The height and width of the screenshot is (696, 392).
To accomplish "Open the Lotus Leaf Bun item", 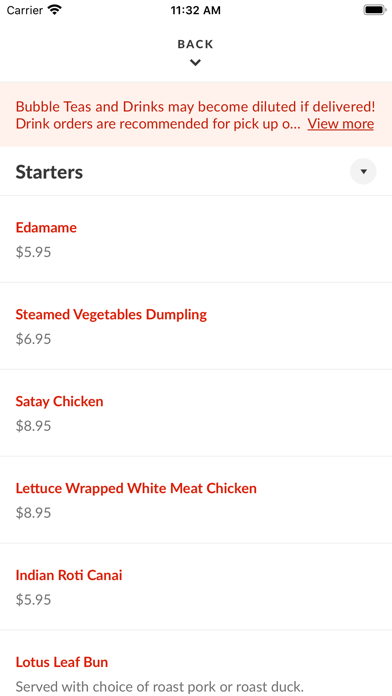I will click(196, 664).
